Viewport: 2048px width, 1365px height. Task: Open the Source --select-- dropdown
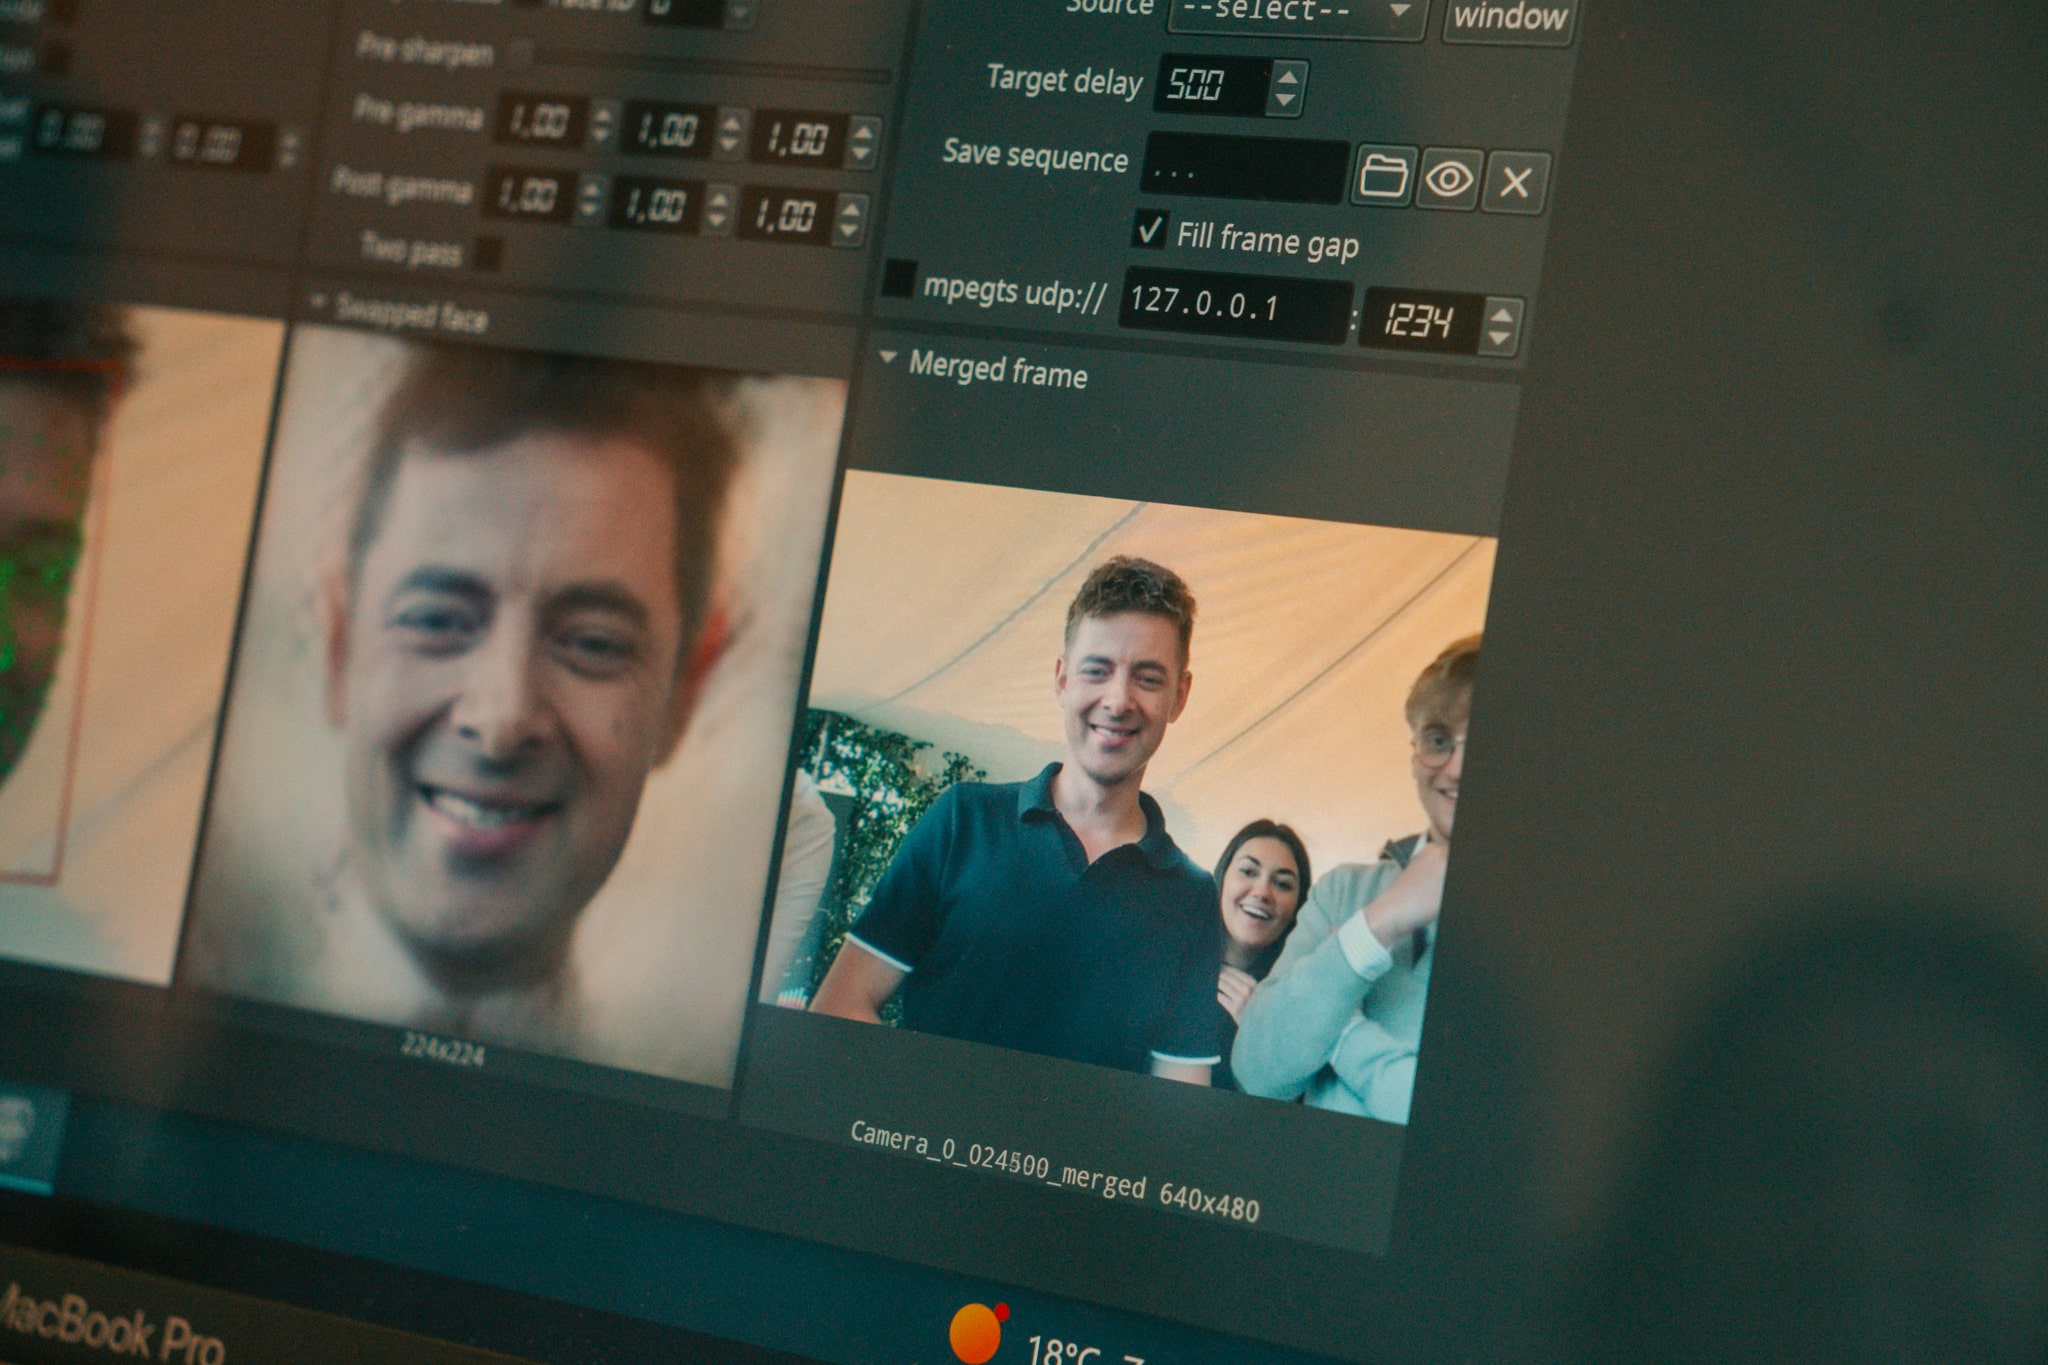pos(1297,15)
